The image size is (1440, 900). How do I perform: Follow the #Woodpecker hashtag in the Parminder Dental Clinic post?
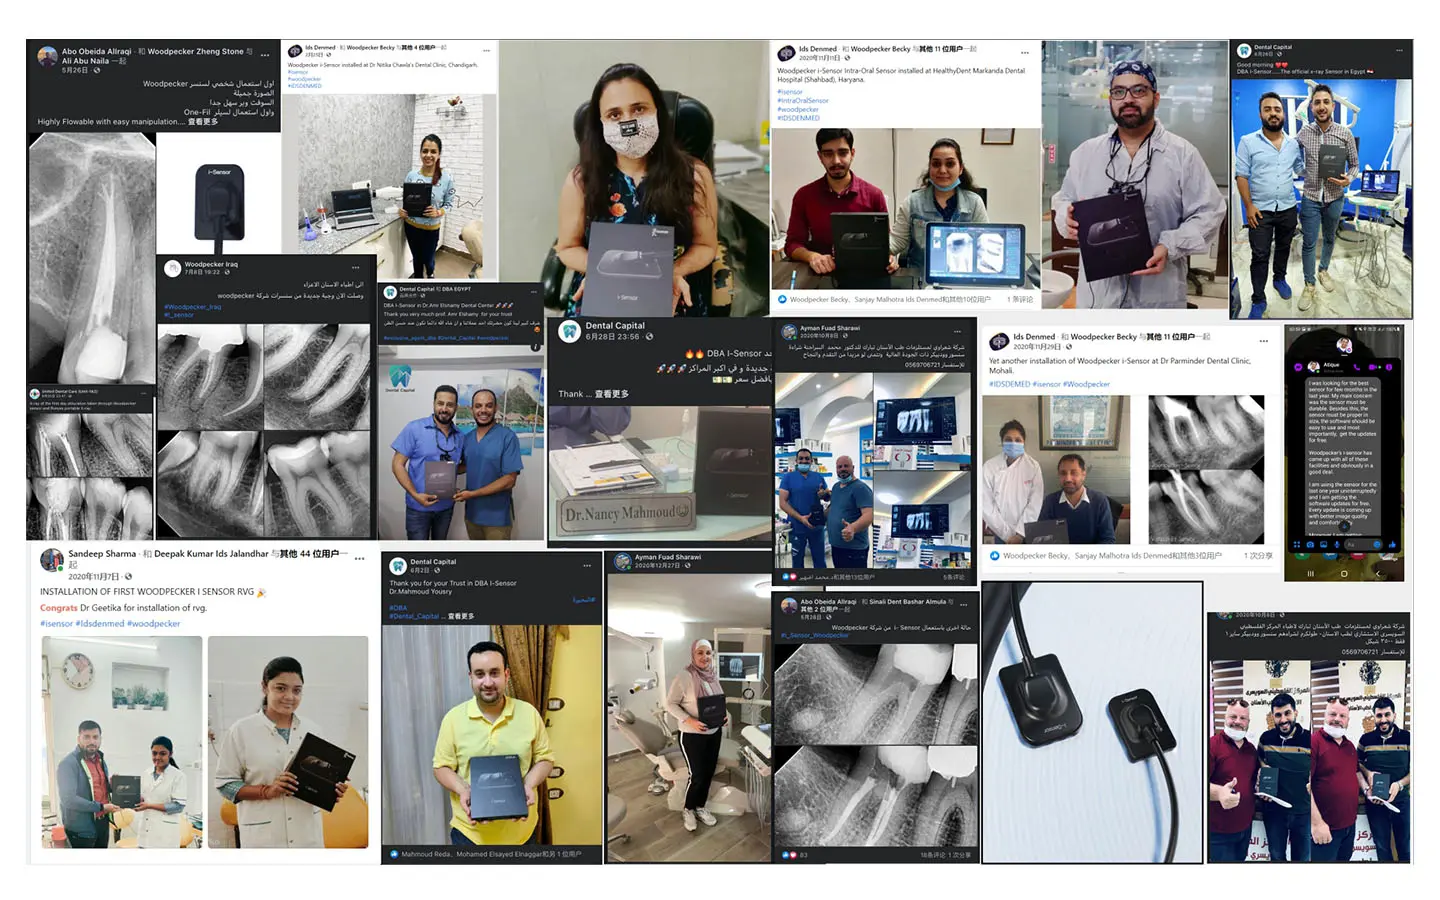tap(1086, 384)
